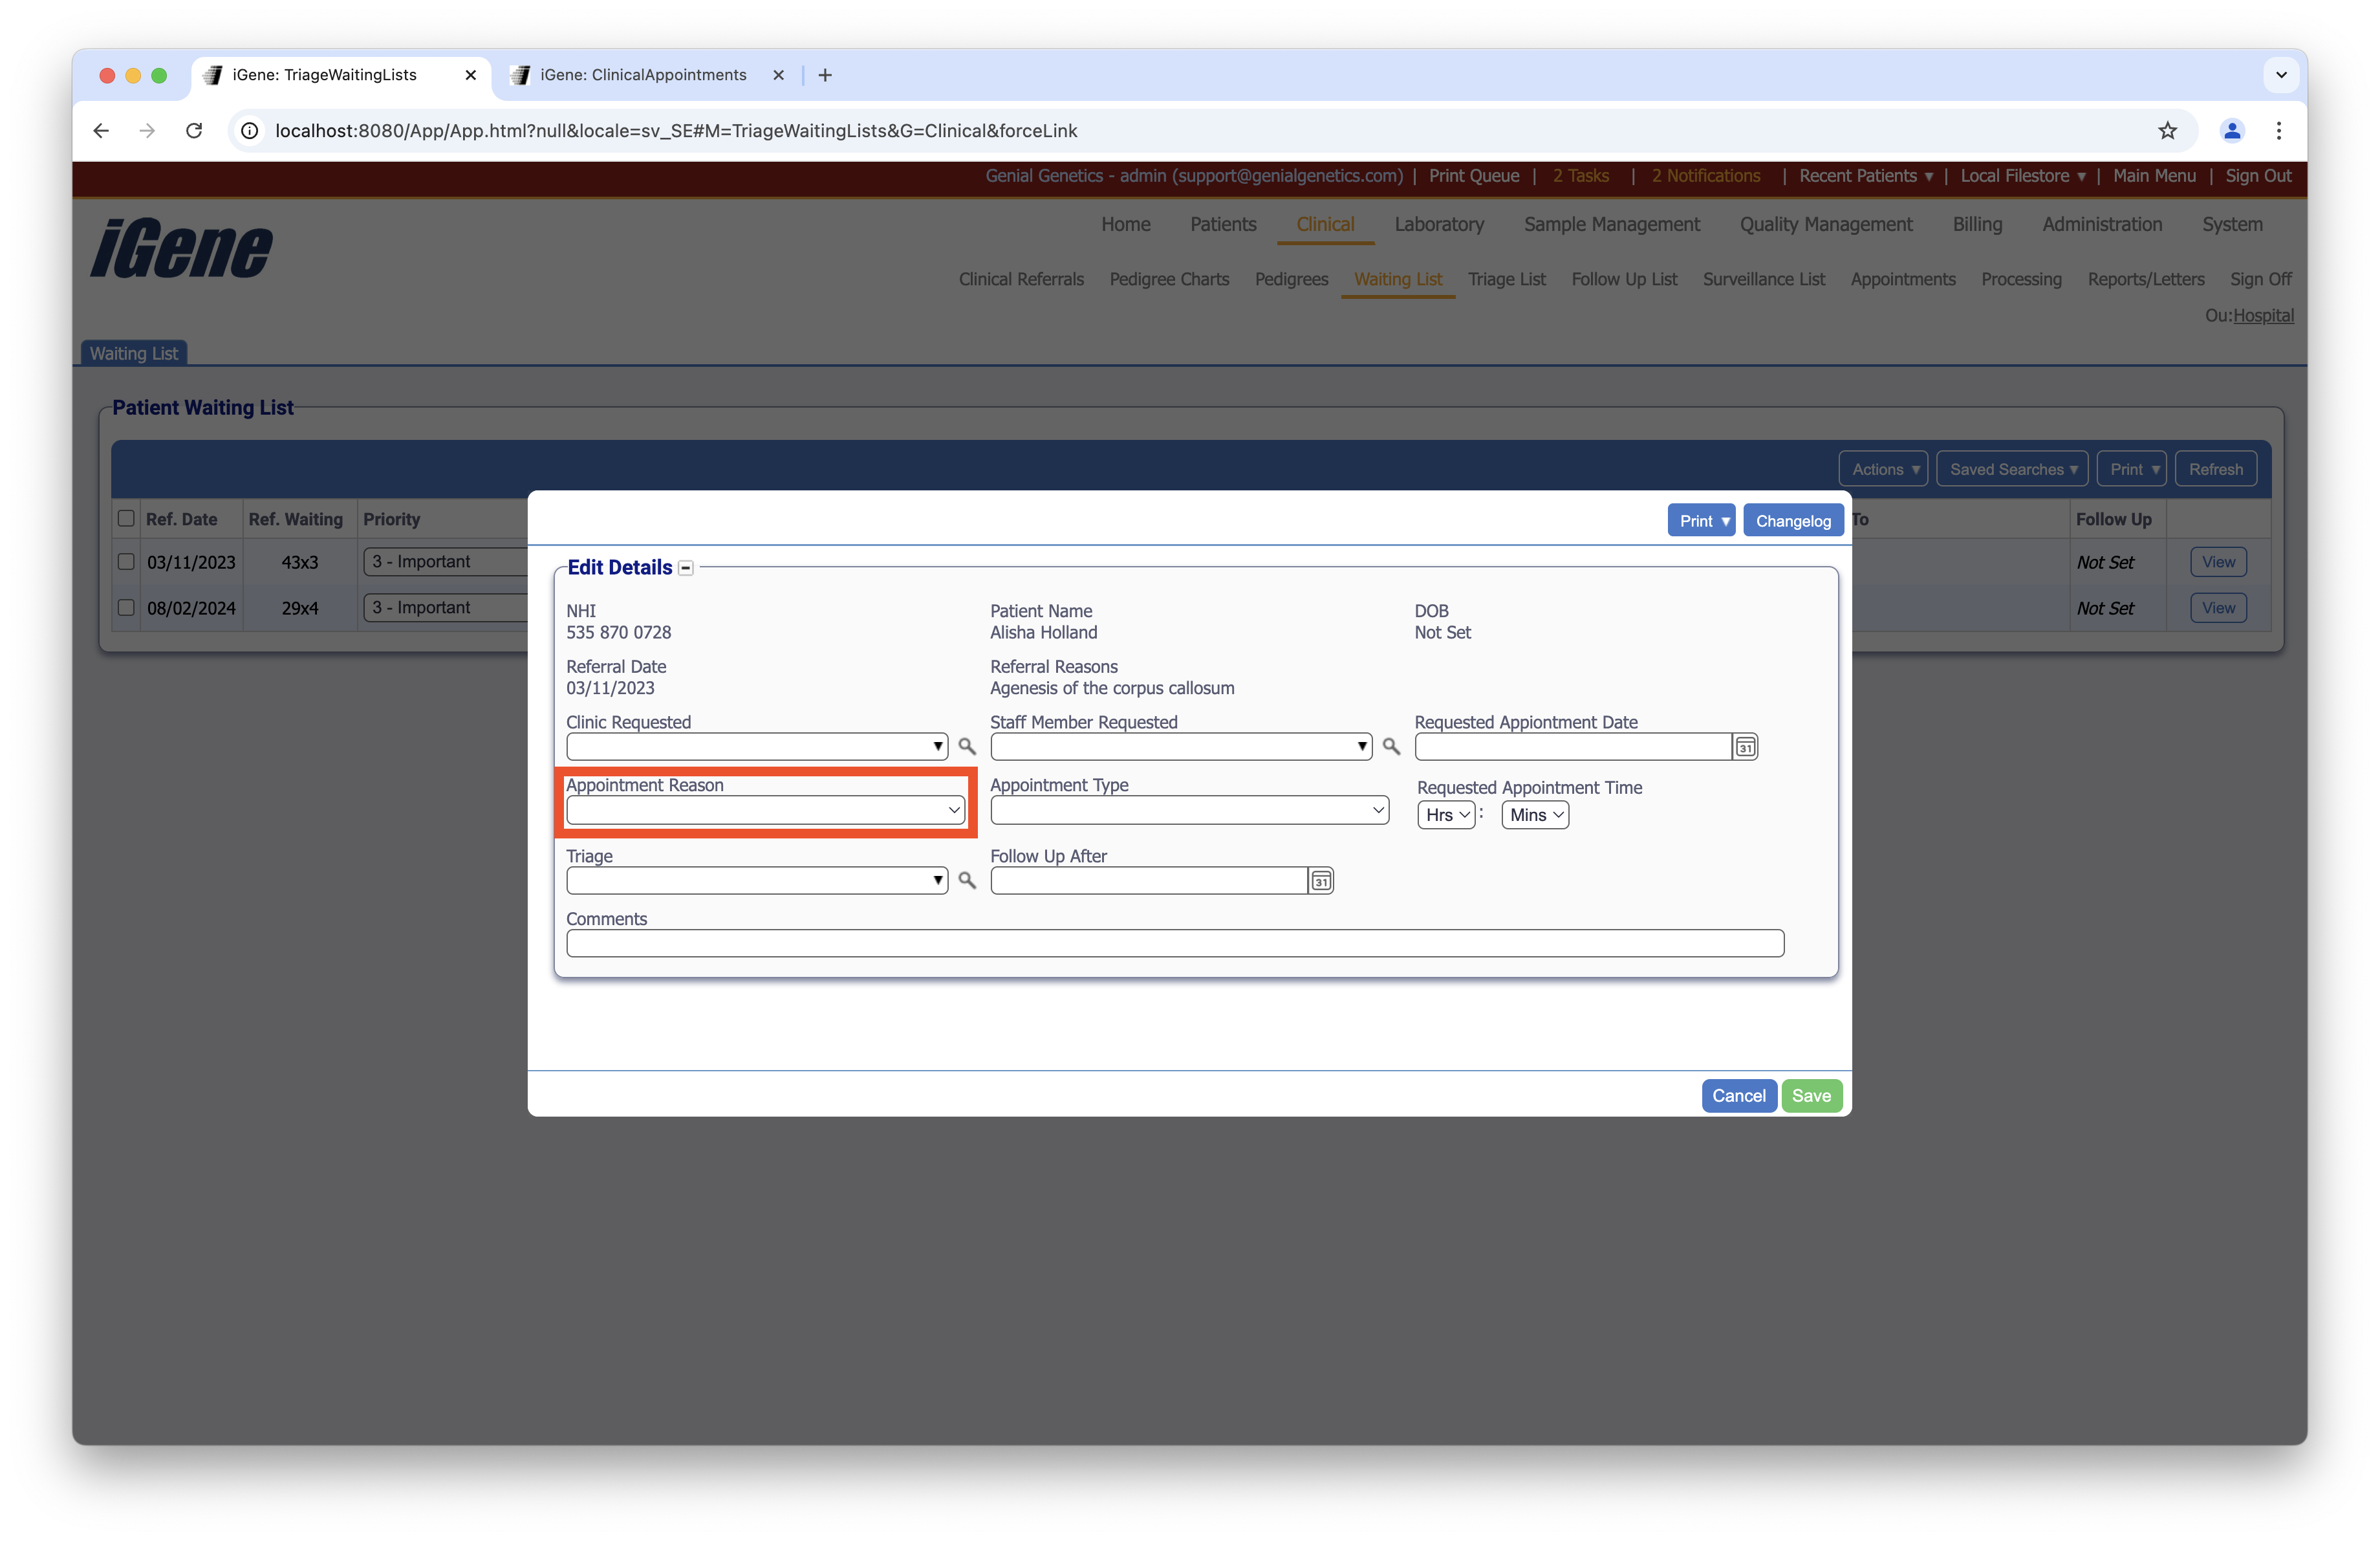
Task: Toggle the select-all checkbox in the table header
Action: [x=126, y=518]
